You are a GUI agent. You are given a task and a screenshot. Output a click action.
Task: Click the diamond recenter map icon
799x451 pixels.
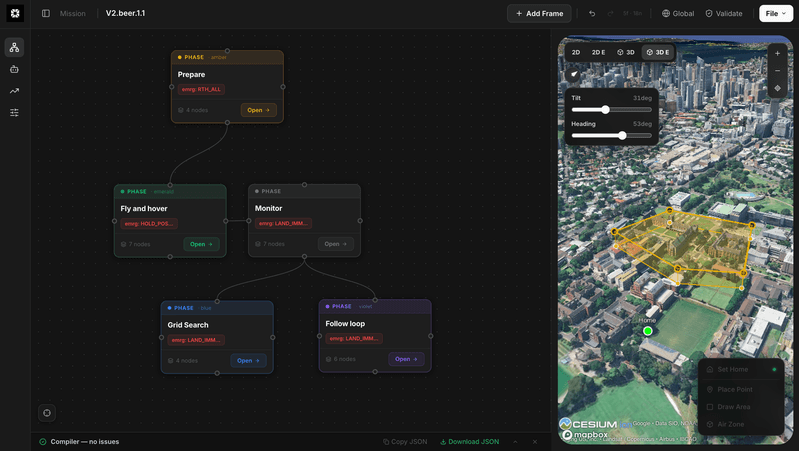pos(777,88)
